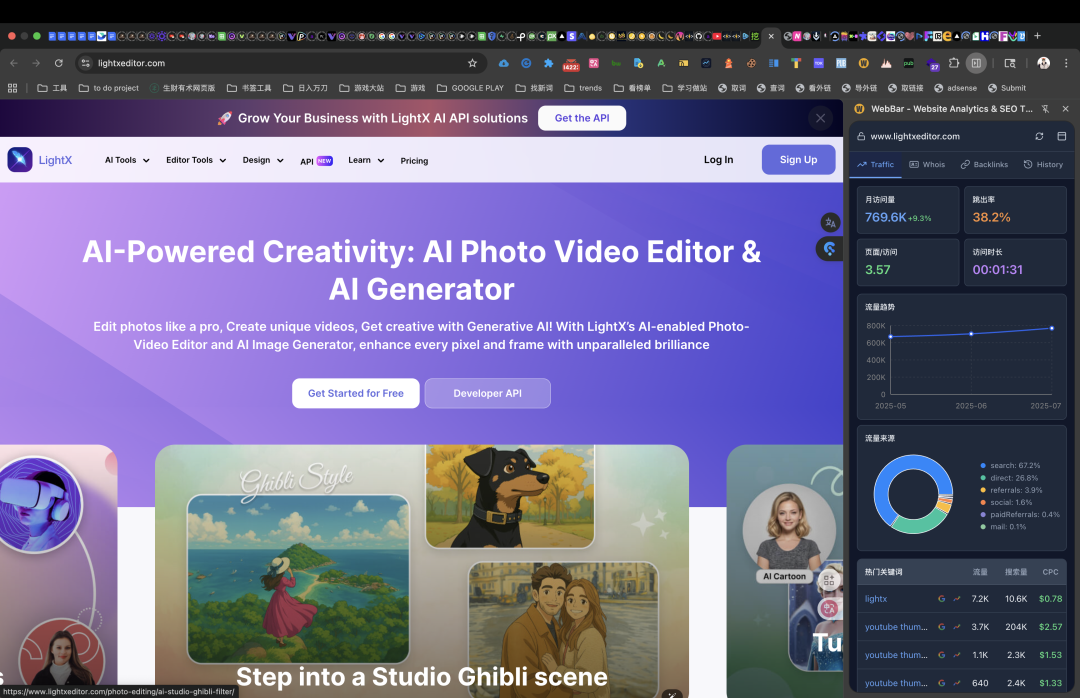Image resolution: width=1080 pixels, height=698 pixels.
Task: Click the $2.57 CPC value
Action: coord(1050,627)
